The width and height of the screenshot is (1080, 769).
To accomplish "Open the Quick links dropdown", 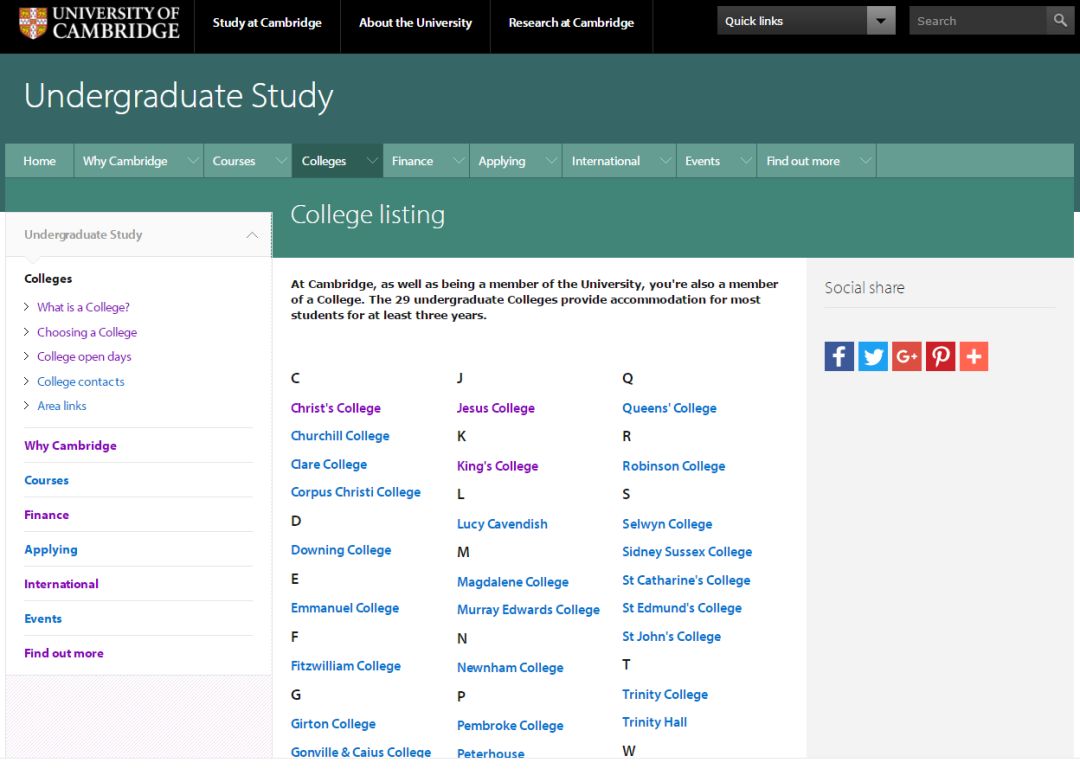I will coord(806,21).
